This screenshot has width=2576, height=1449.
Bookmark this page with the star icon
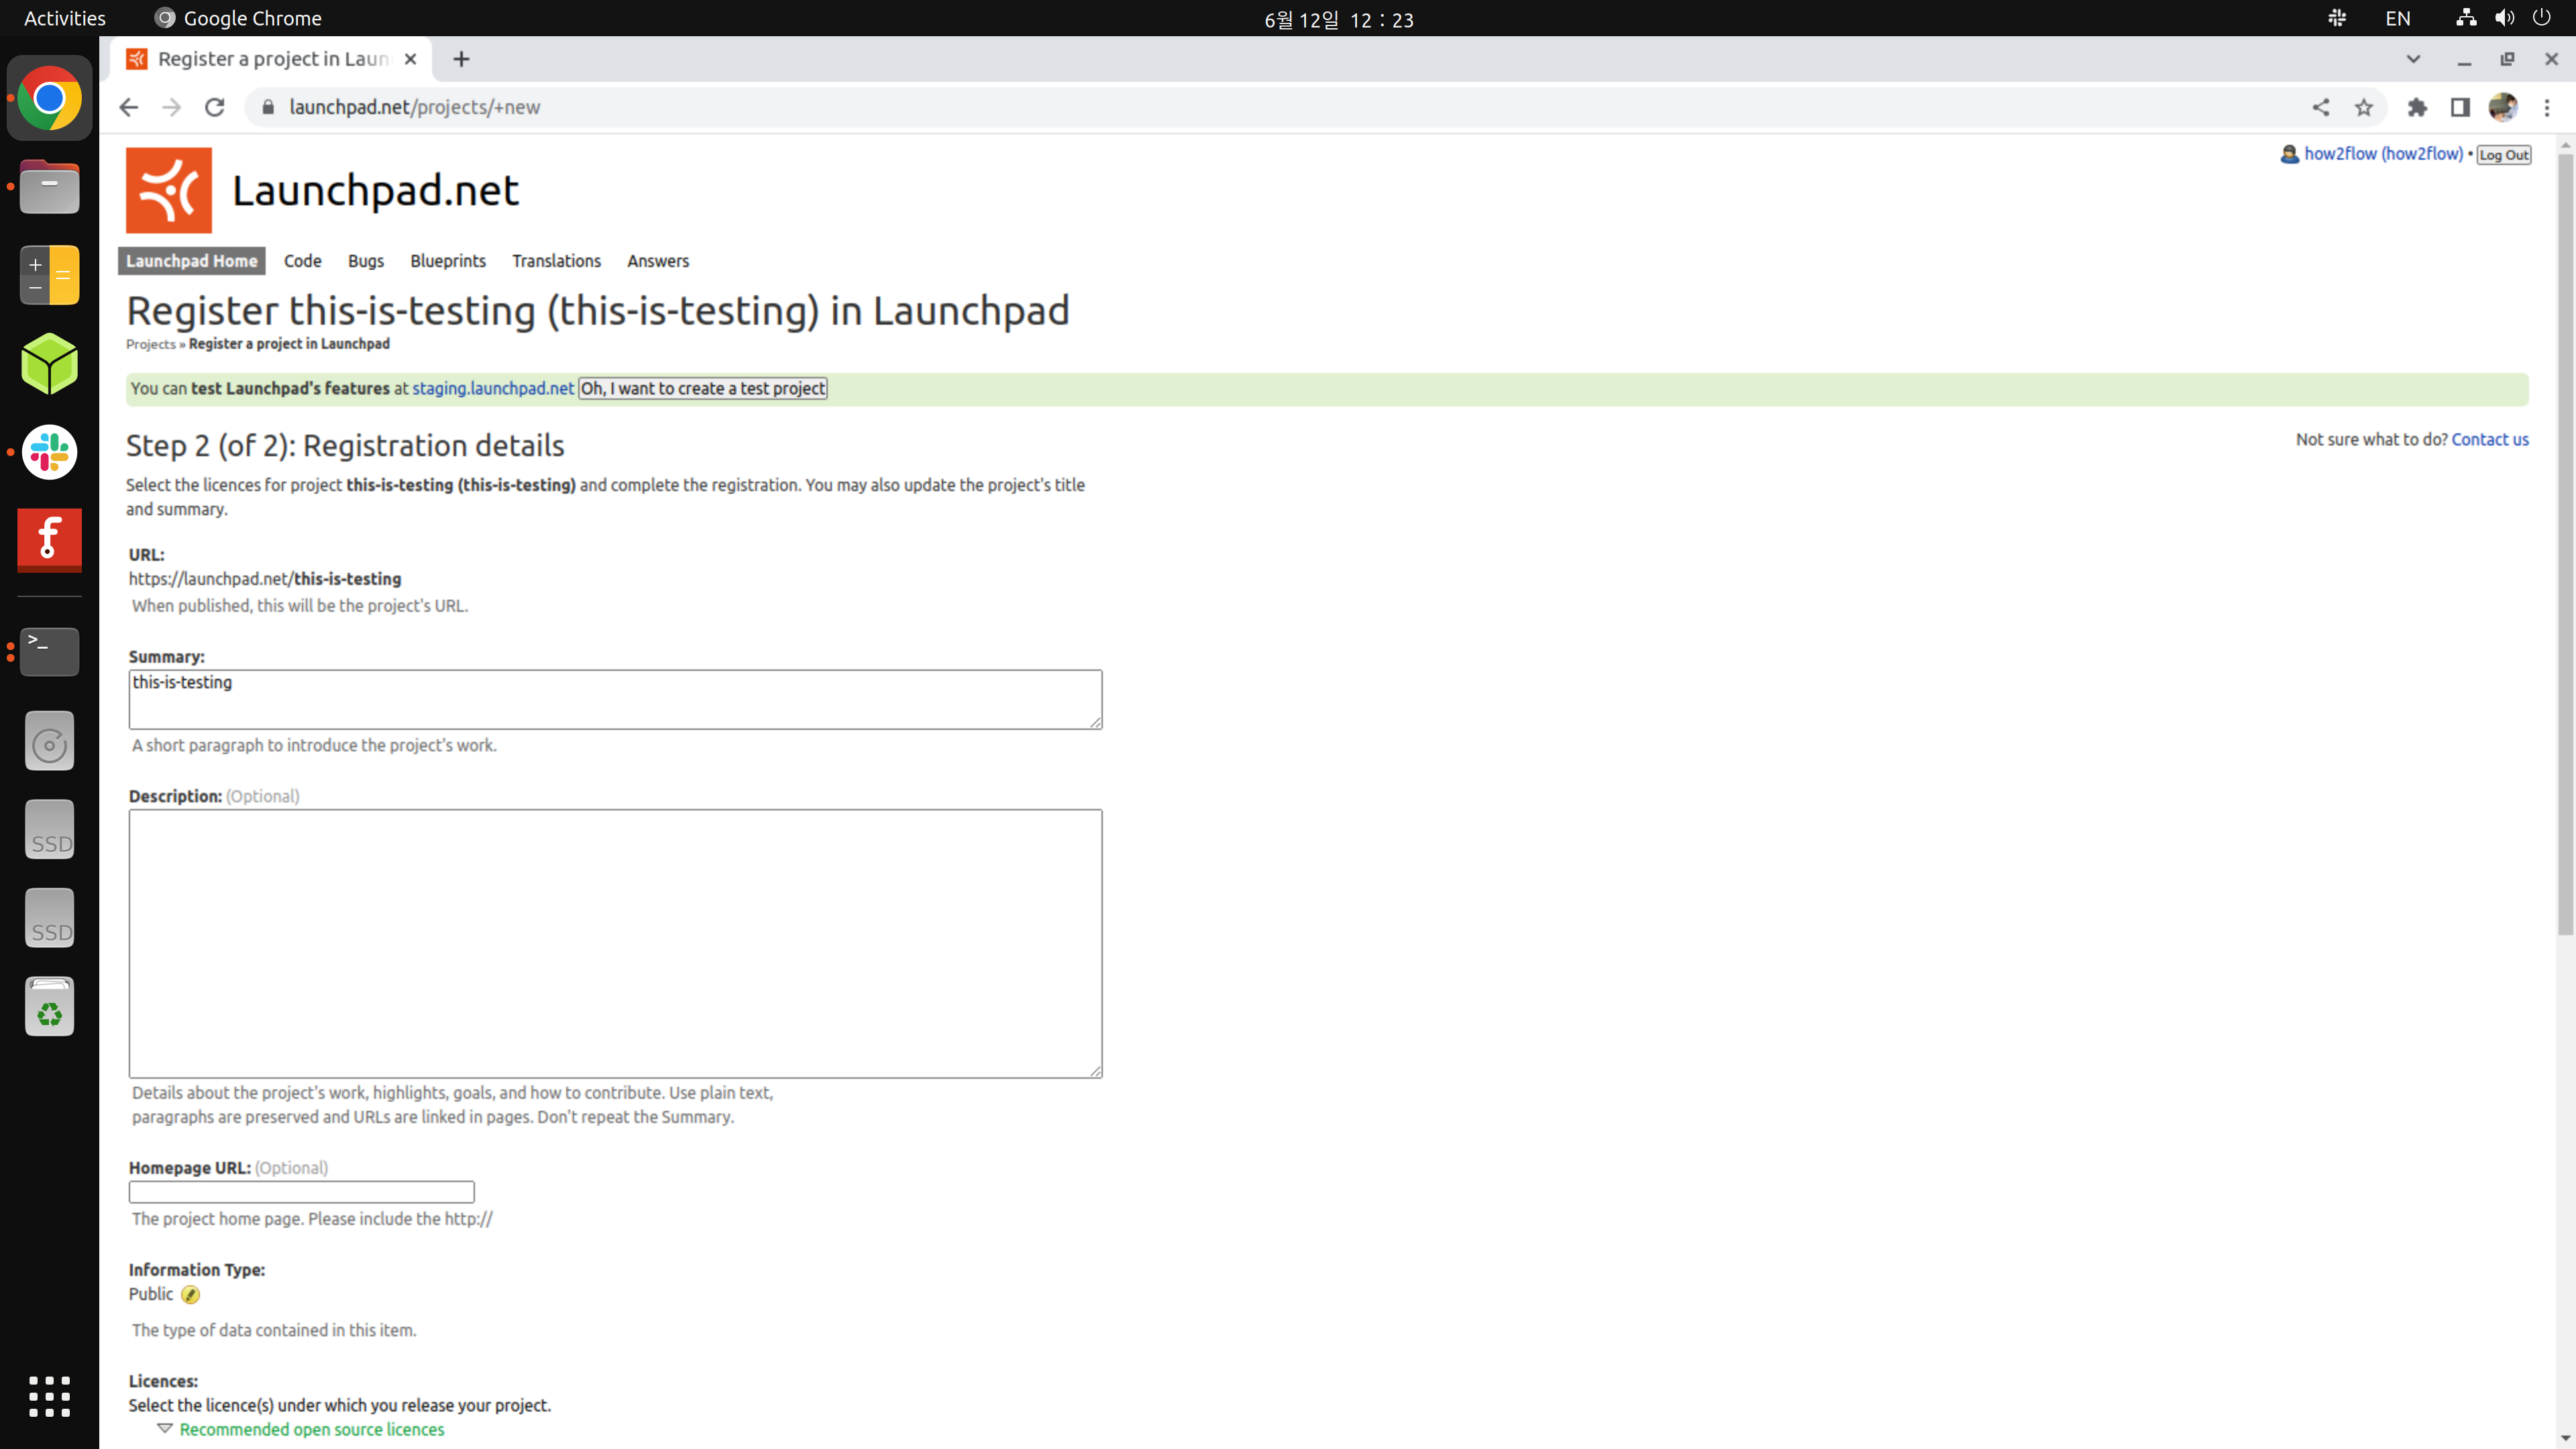coord(2364,107)
